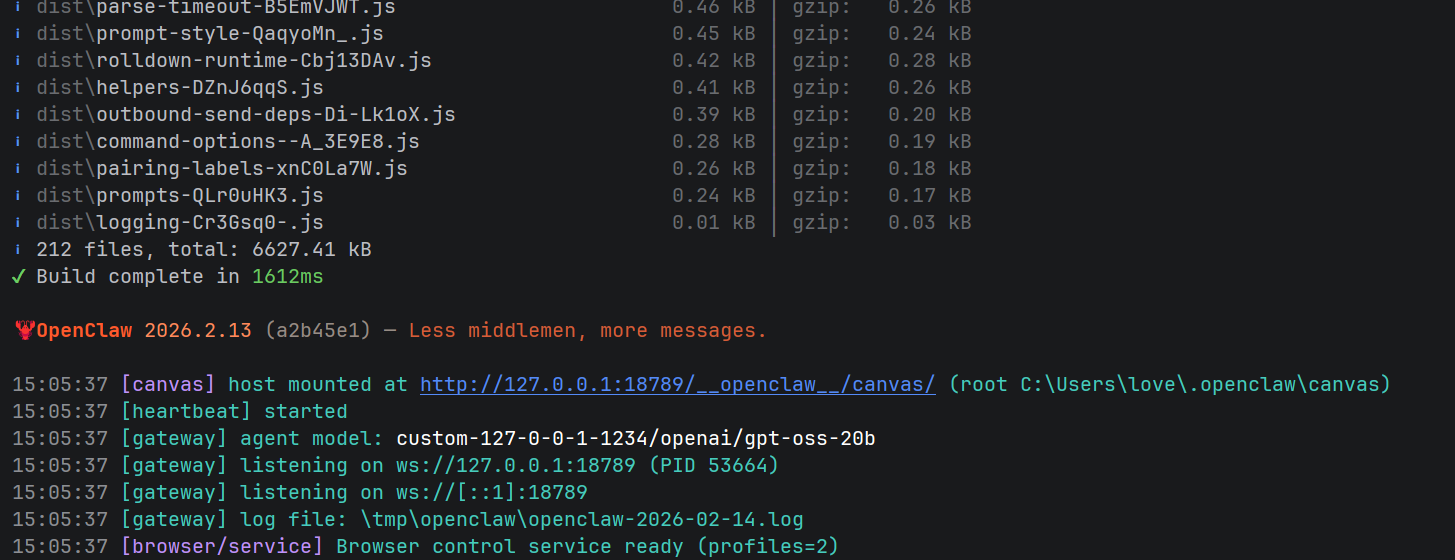Click the dist\prompts-QLr0uHK3.js file path
The image size is (1455, 560).
coord(180,195)
